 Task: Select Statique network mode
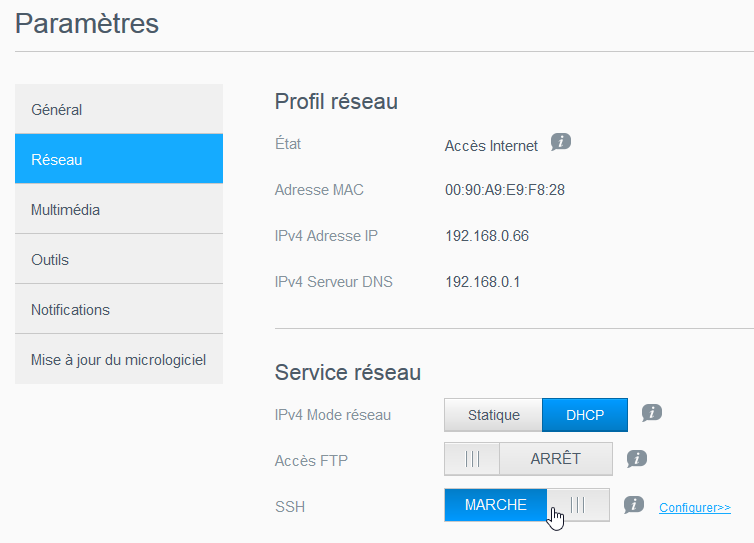tap(493, 415)
